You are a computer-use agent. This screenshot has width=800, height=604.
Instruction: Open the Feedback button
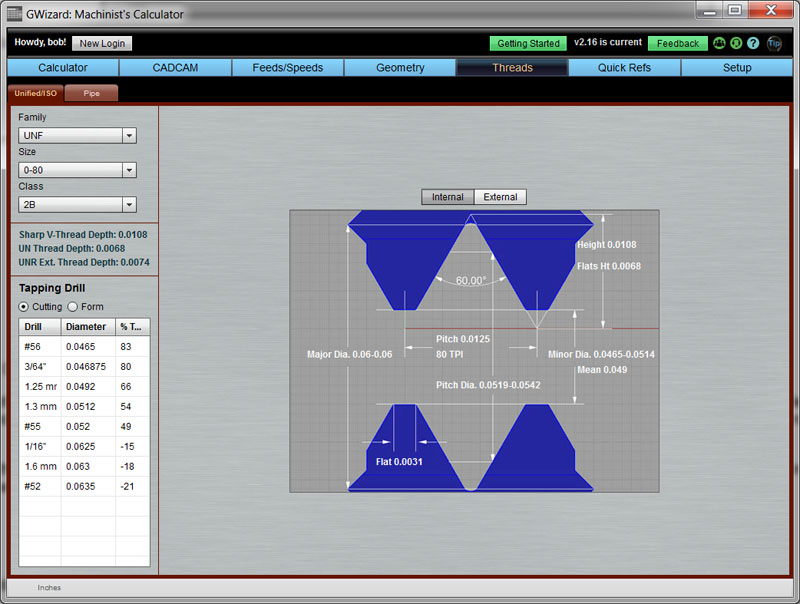point(678,43)
